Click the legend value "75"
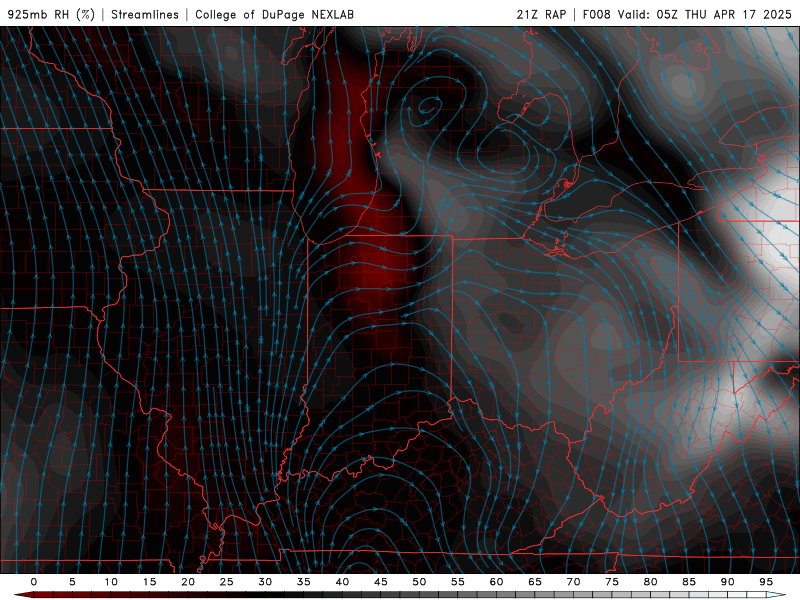The height and width of the screenshot is (600, 800). tap(612, 582)
